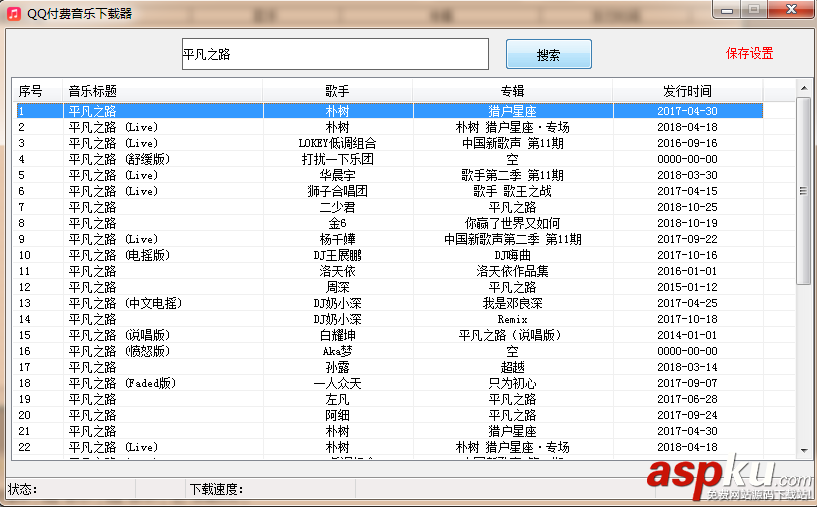Select singer 阿细 in row 20

click(x=338, y=415)
